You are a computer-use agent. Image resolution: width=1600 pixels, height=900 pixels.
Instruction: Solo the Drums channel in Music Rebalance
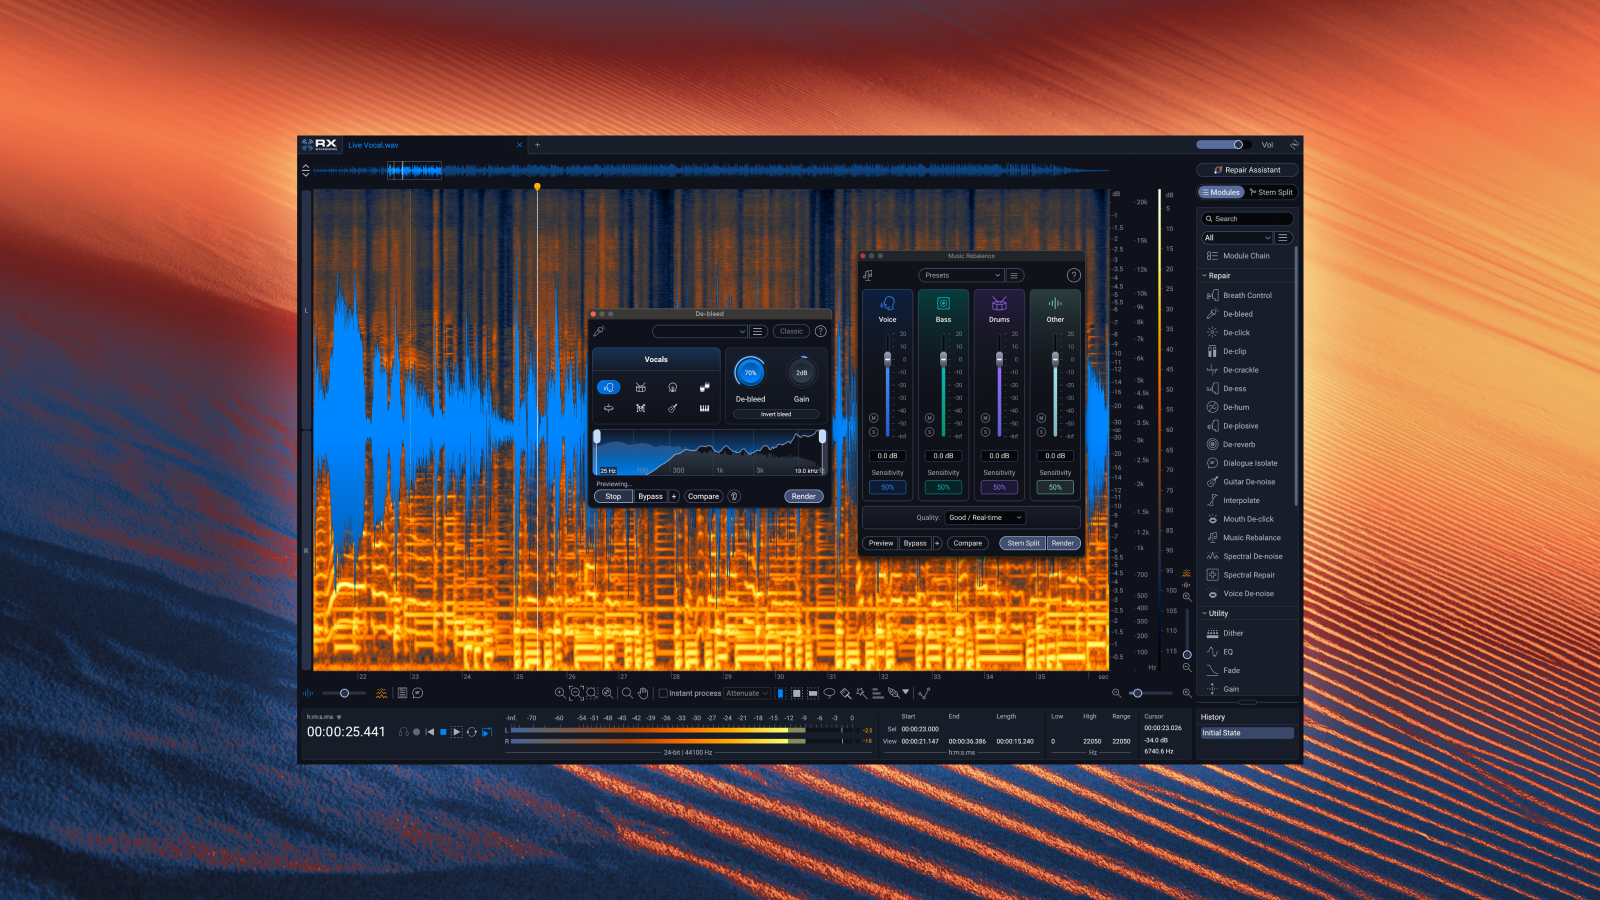coord(985,432)
